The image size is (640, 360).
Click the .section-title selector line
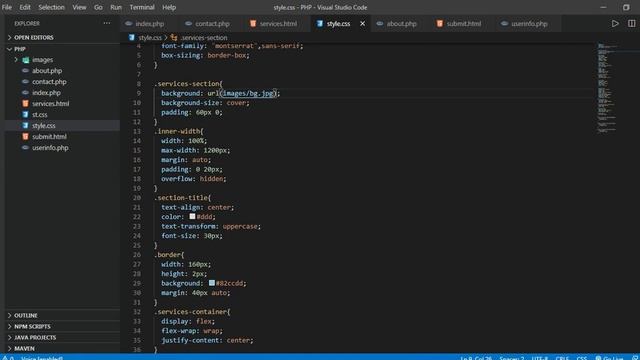[182, 198]
